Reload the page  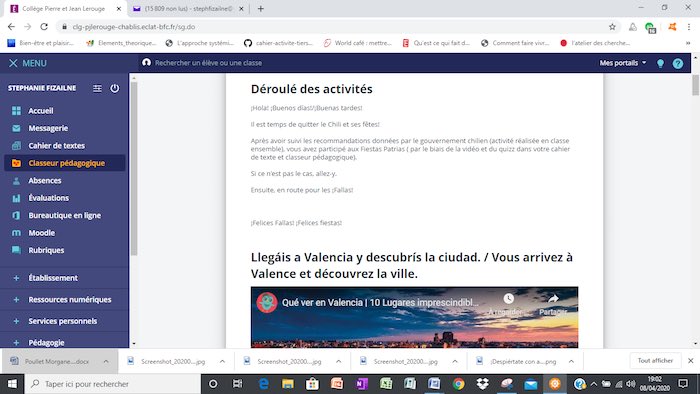coord(44,27)
